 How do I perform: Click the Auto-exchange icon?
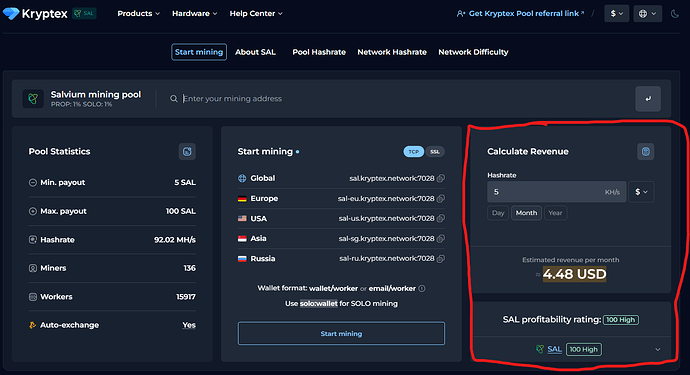(33, 325)
